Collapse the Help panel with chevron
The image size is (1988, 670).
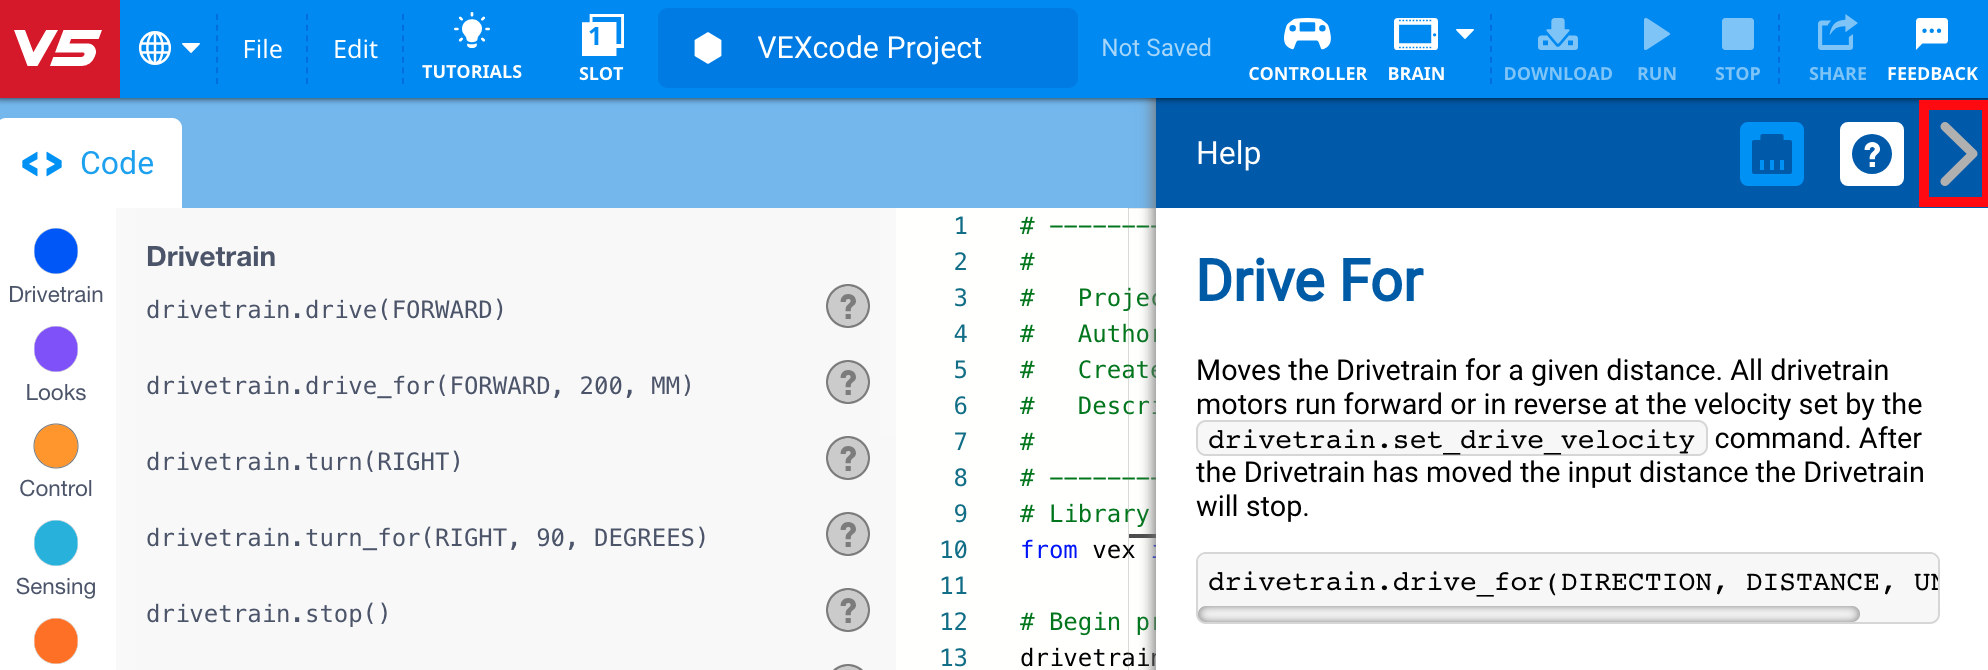tap(1956, 154)
